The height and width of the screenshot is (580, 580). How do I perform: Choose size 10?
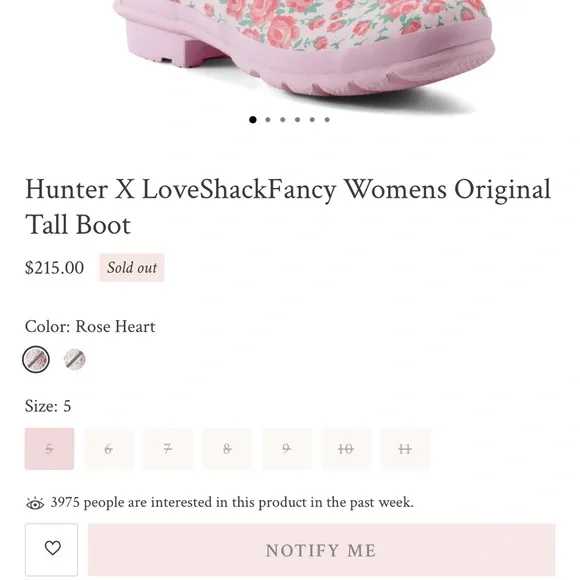[346, 449]
